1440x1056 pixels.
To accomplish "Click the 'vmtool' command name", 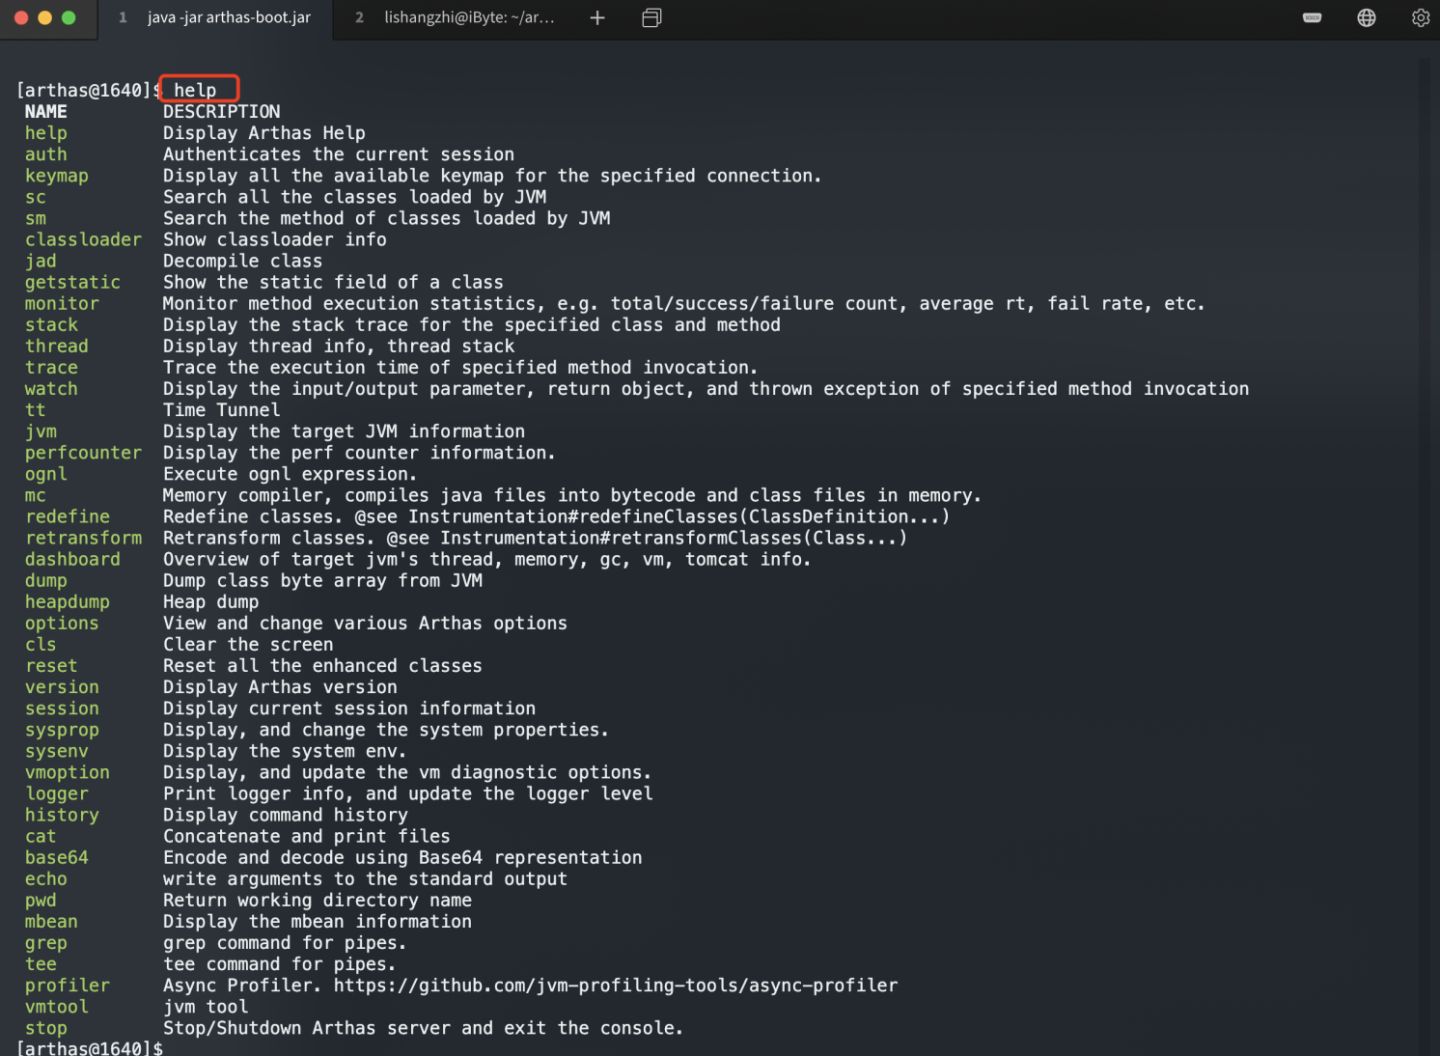I will point(57,1007).
